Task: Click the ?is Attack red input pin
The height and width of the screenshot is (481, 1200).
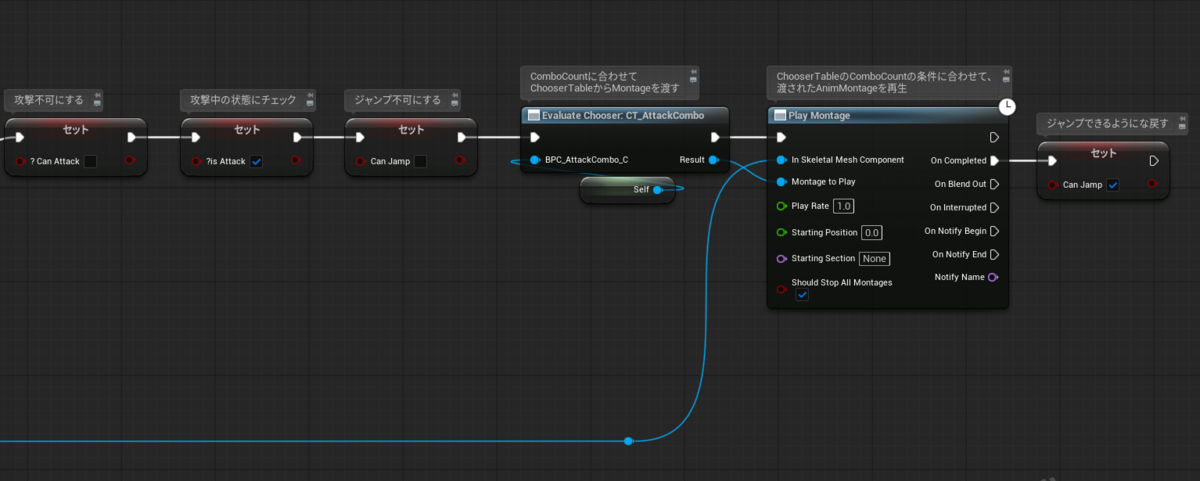Action: [196, 161]
